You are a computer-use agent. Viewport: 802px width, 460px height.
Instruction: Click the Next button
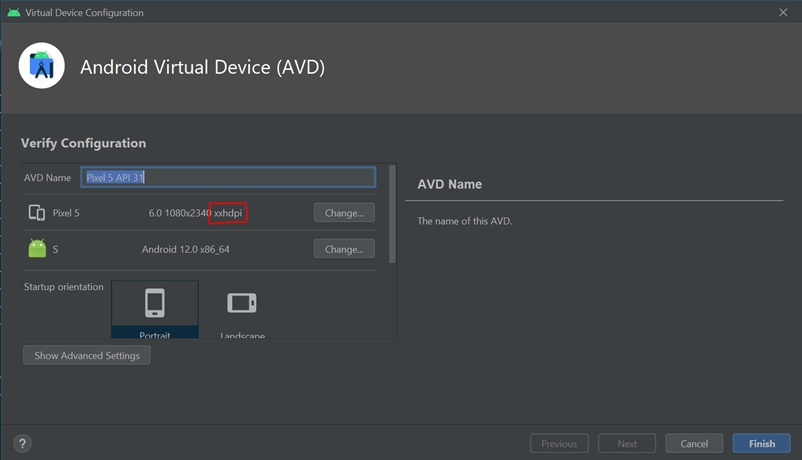(627, 444)
